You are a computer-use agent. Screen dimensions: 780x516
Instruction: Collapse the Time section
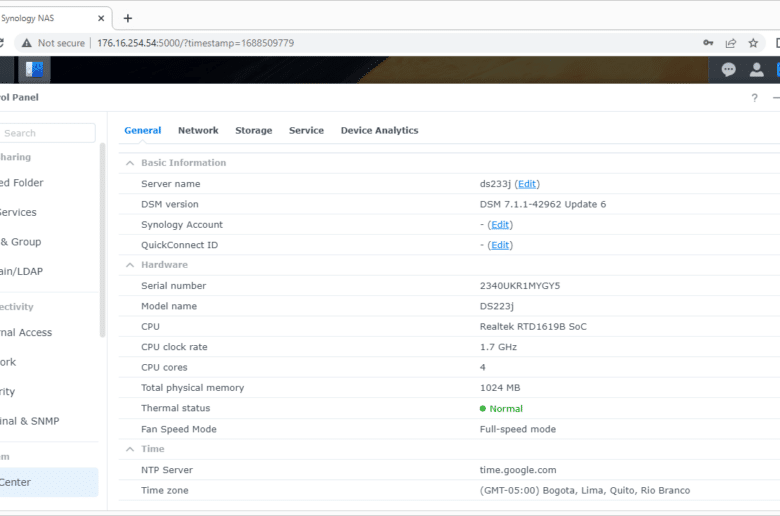tap(130, 449)
